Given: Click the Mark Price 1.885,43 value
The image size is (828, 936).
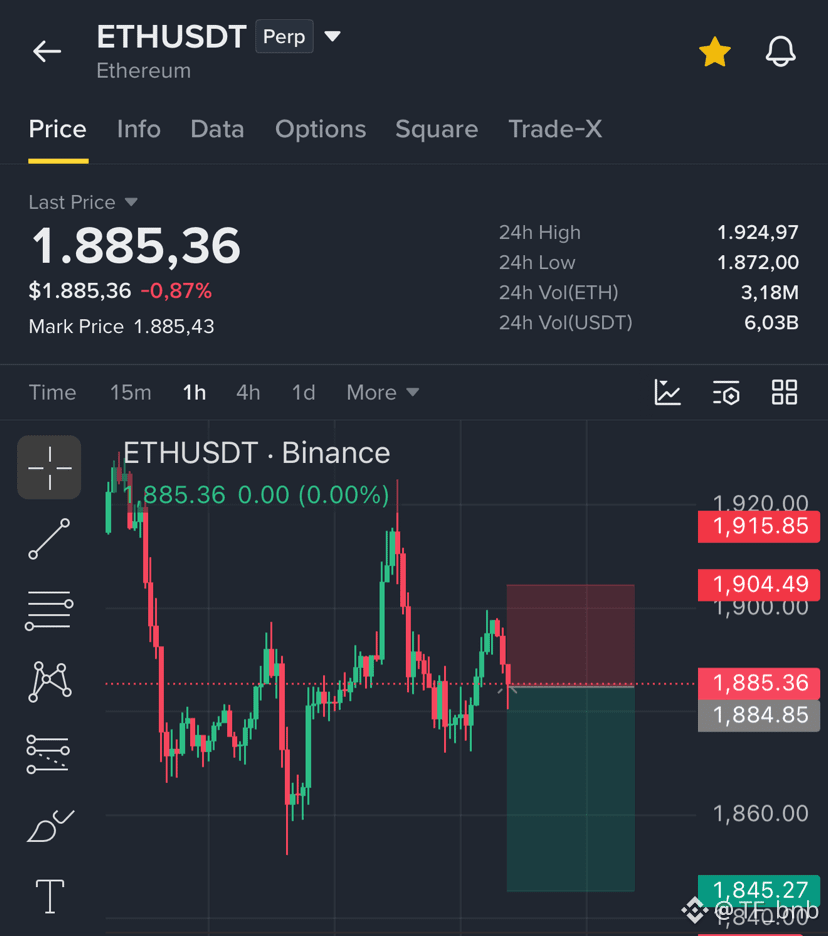Looking at the screenshot, I should coord(174,327).
